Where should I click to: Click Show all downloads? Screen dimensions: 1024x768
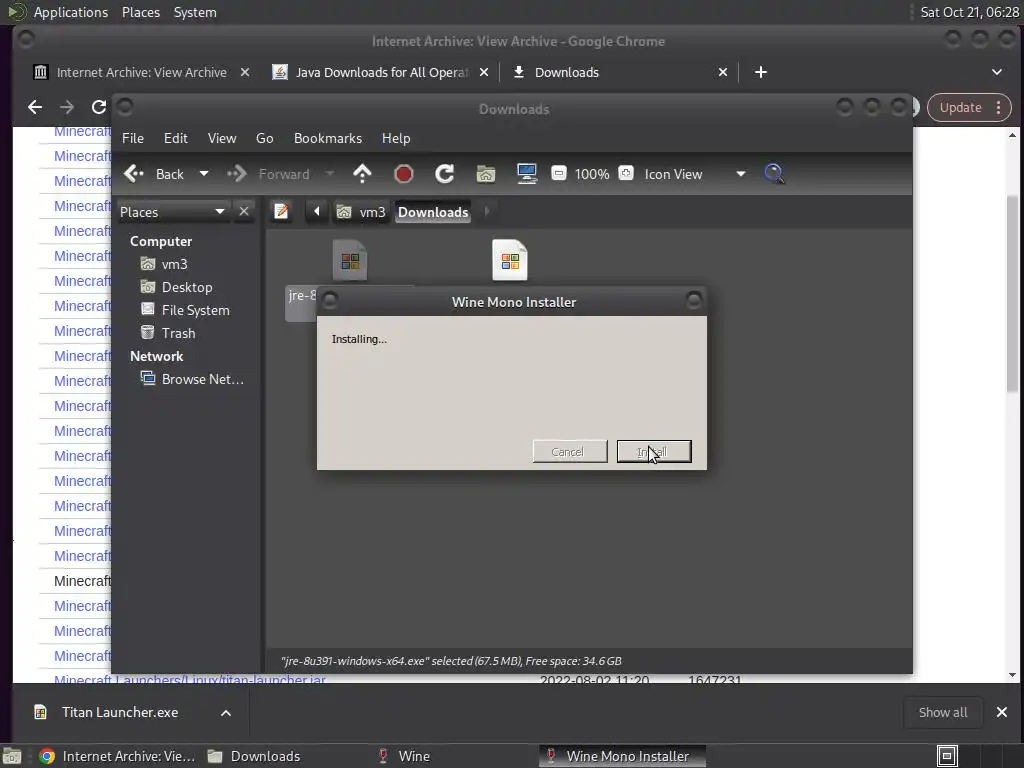[x=942, y=712]
